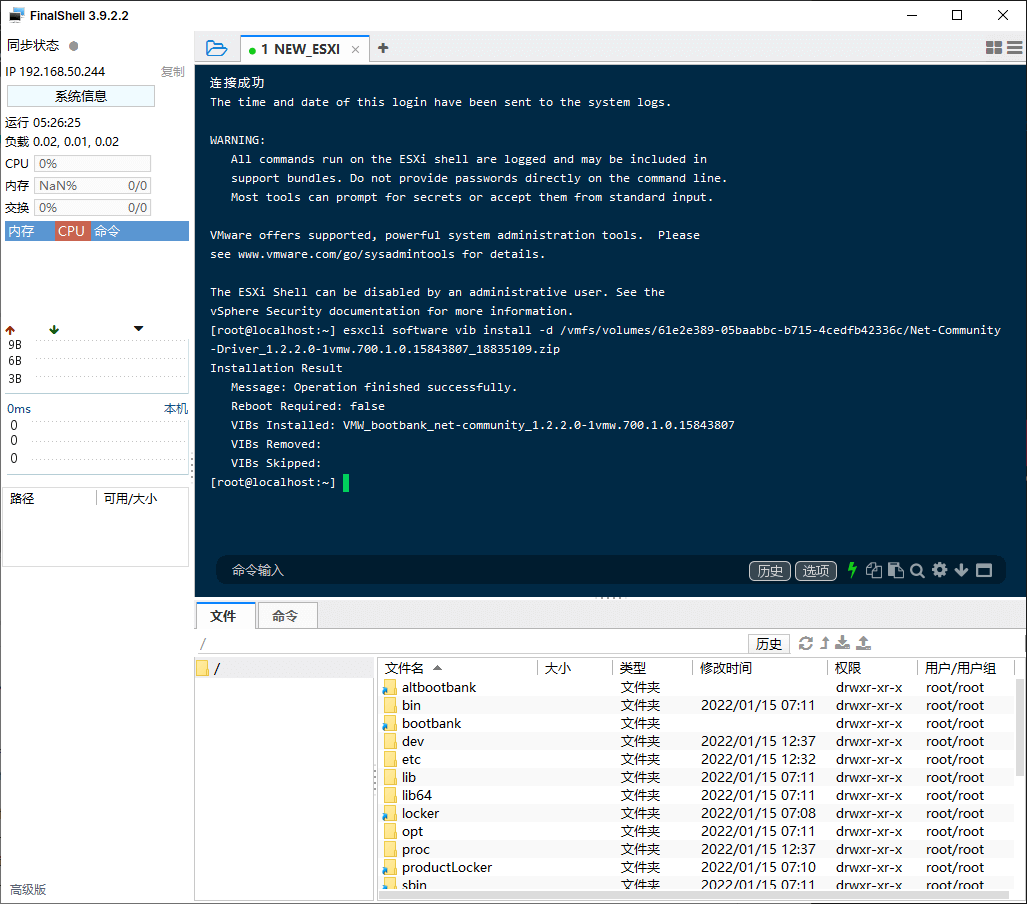Switch to the 命令 tab in bottom panel
The width and height of the screenshot is (1027, 904).
click(285, 616)
